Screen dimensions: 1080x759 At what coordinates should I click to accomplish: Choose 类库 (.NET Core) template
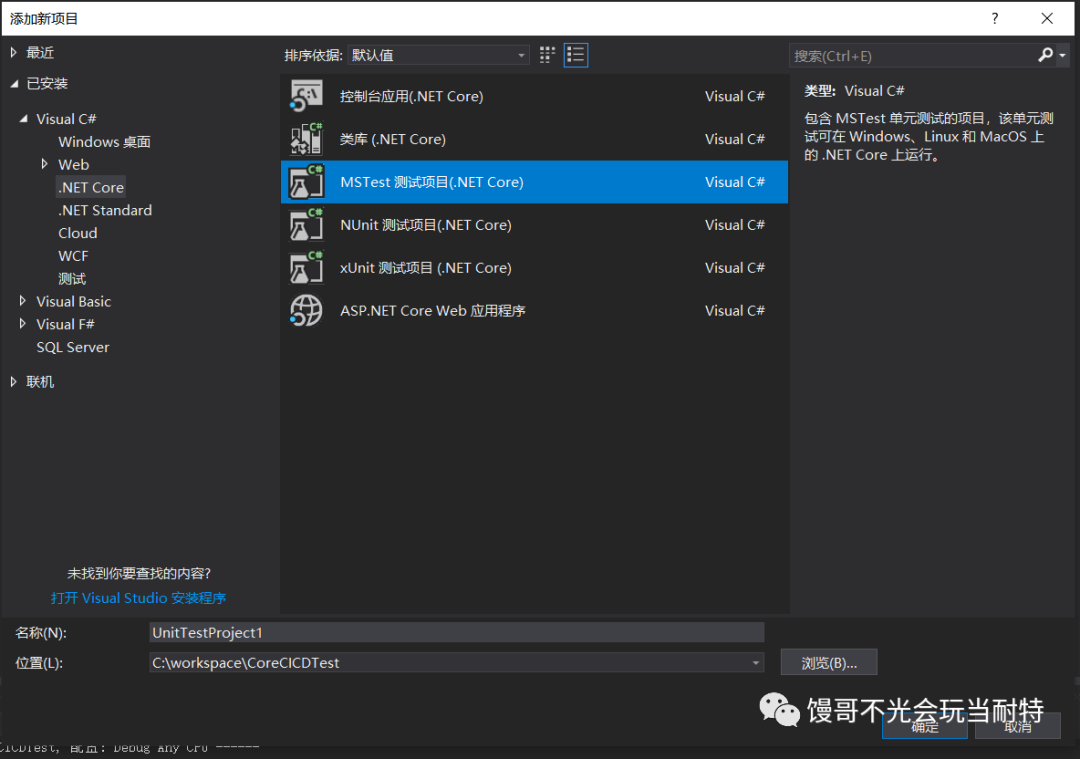[534, 138]
